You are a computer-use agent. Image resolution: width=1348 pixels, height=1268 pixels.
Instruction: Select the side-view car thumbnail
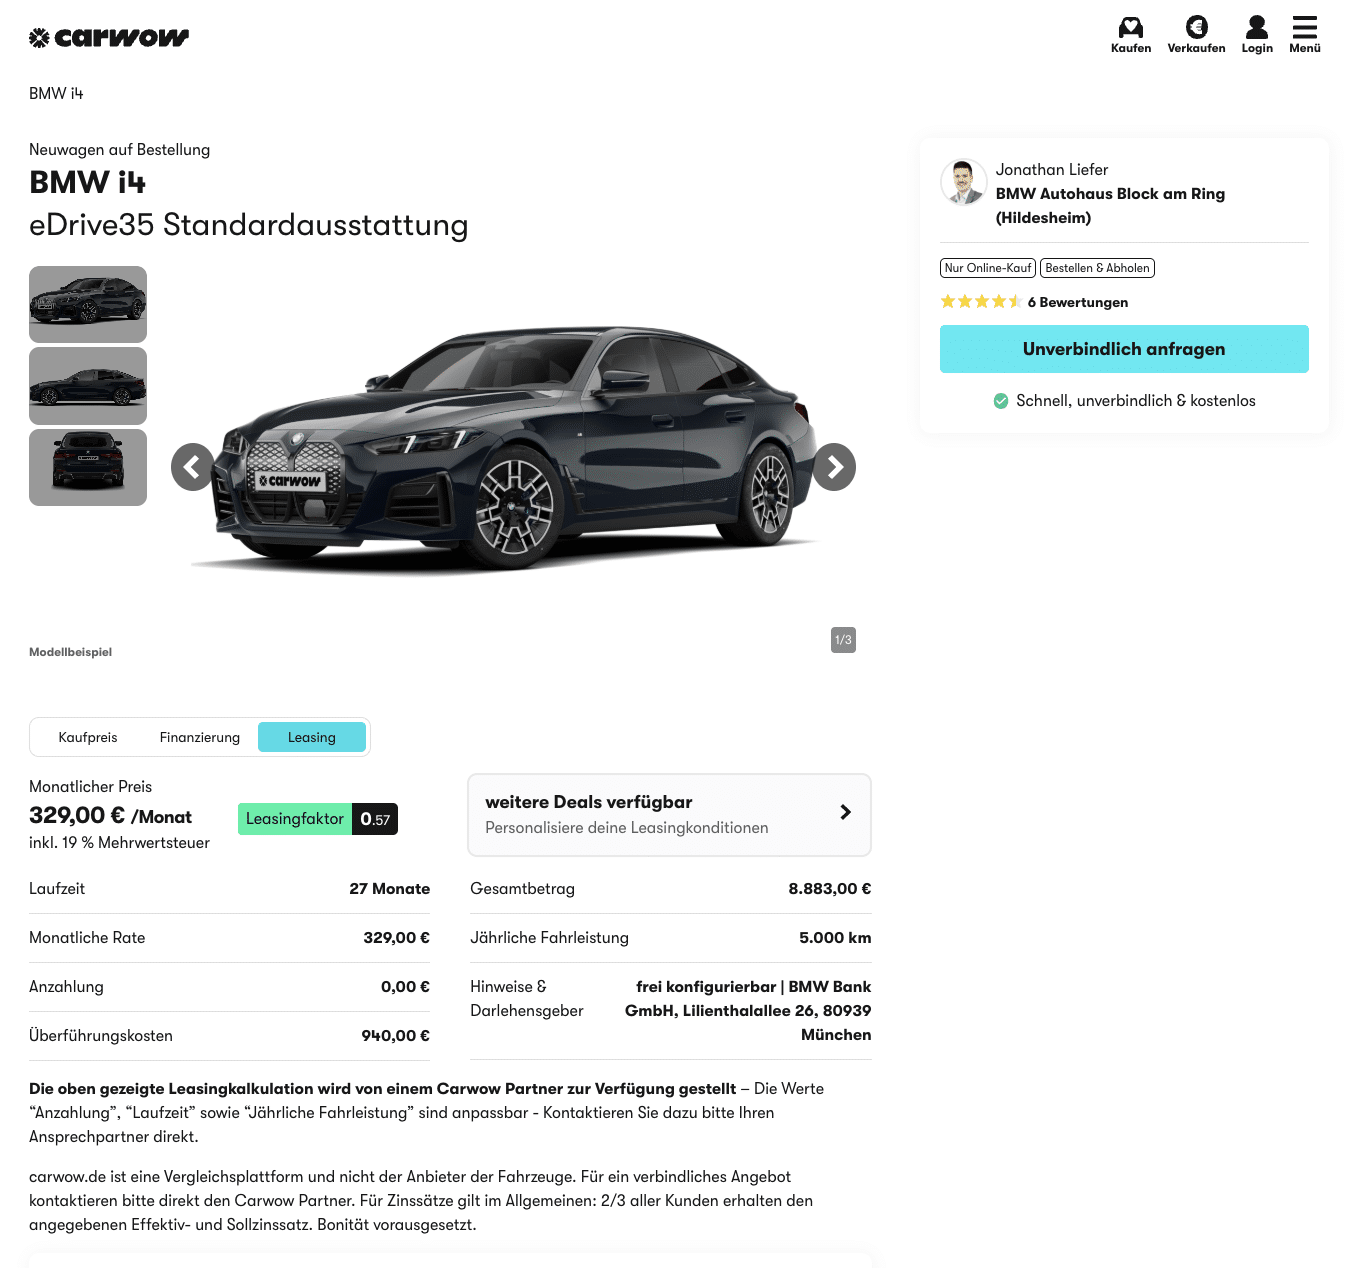pyautogui.click(x=88, y=386)
